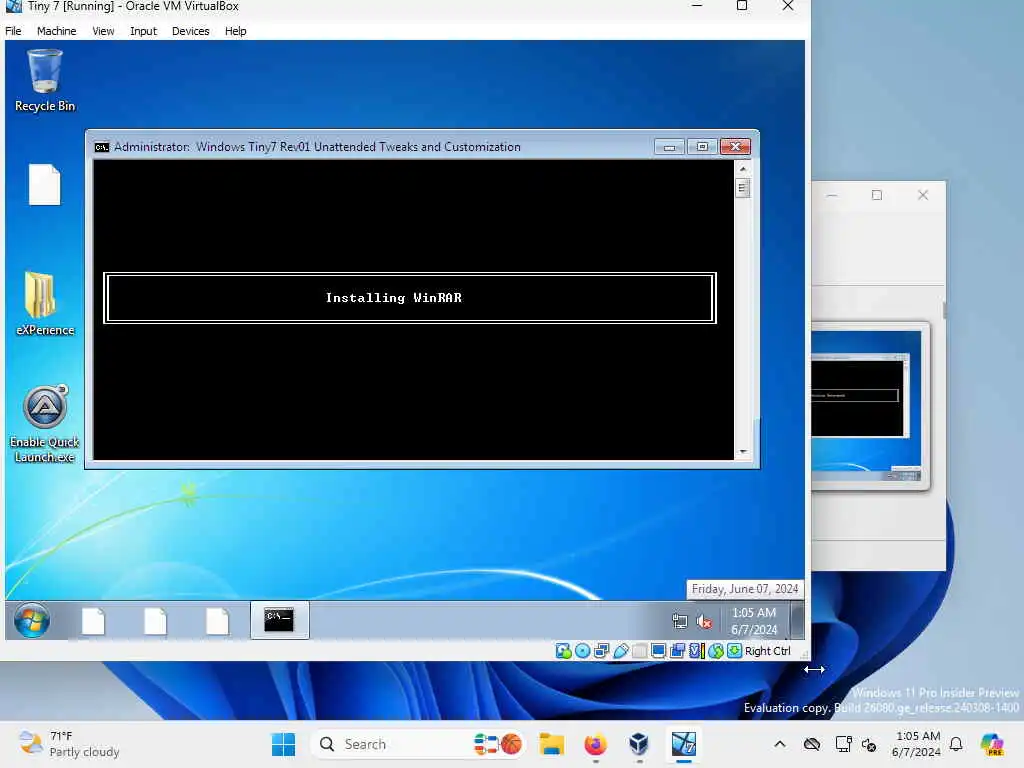Click the console scrollbar down arrow
1024x768 pixels.
743,451
